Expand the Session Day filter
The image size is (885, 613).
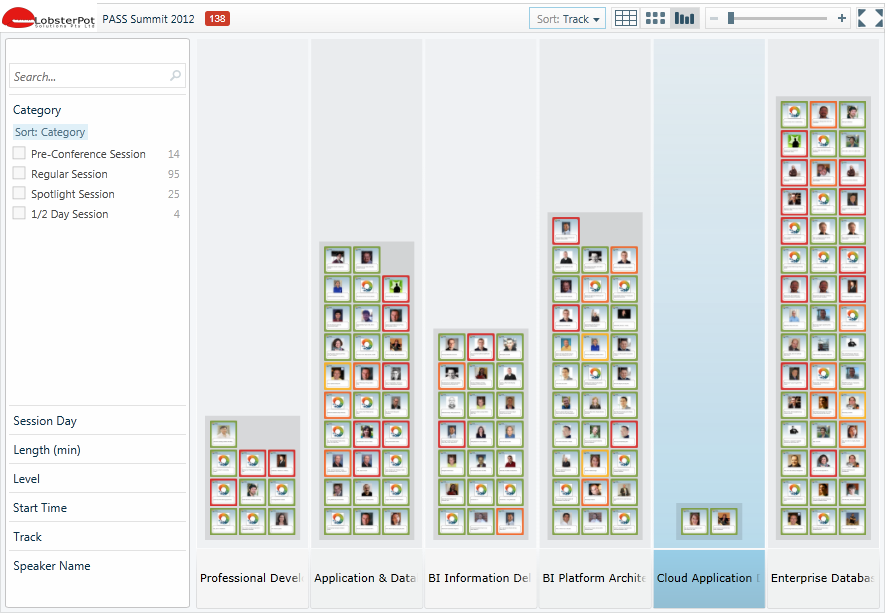[x=45, y=421]
